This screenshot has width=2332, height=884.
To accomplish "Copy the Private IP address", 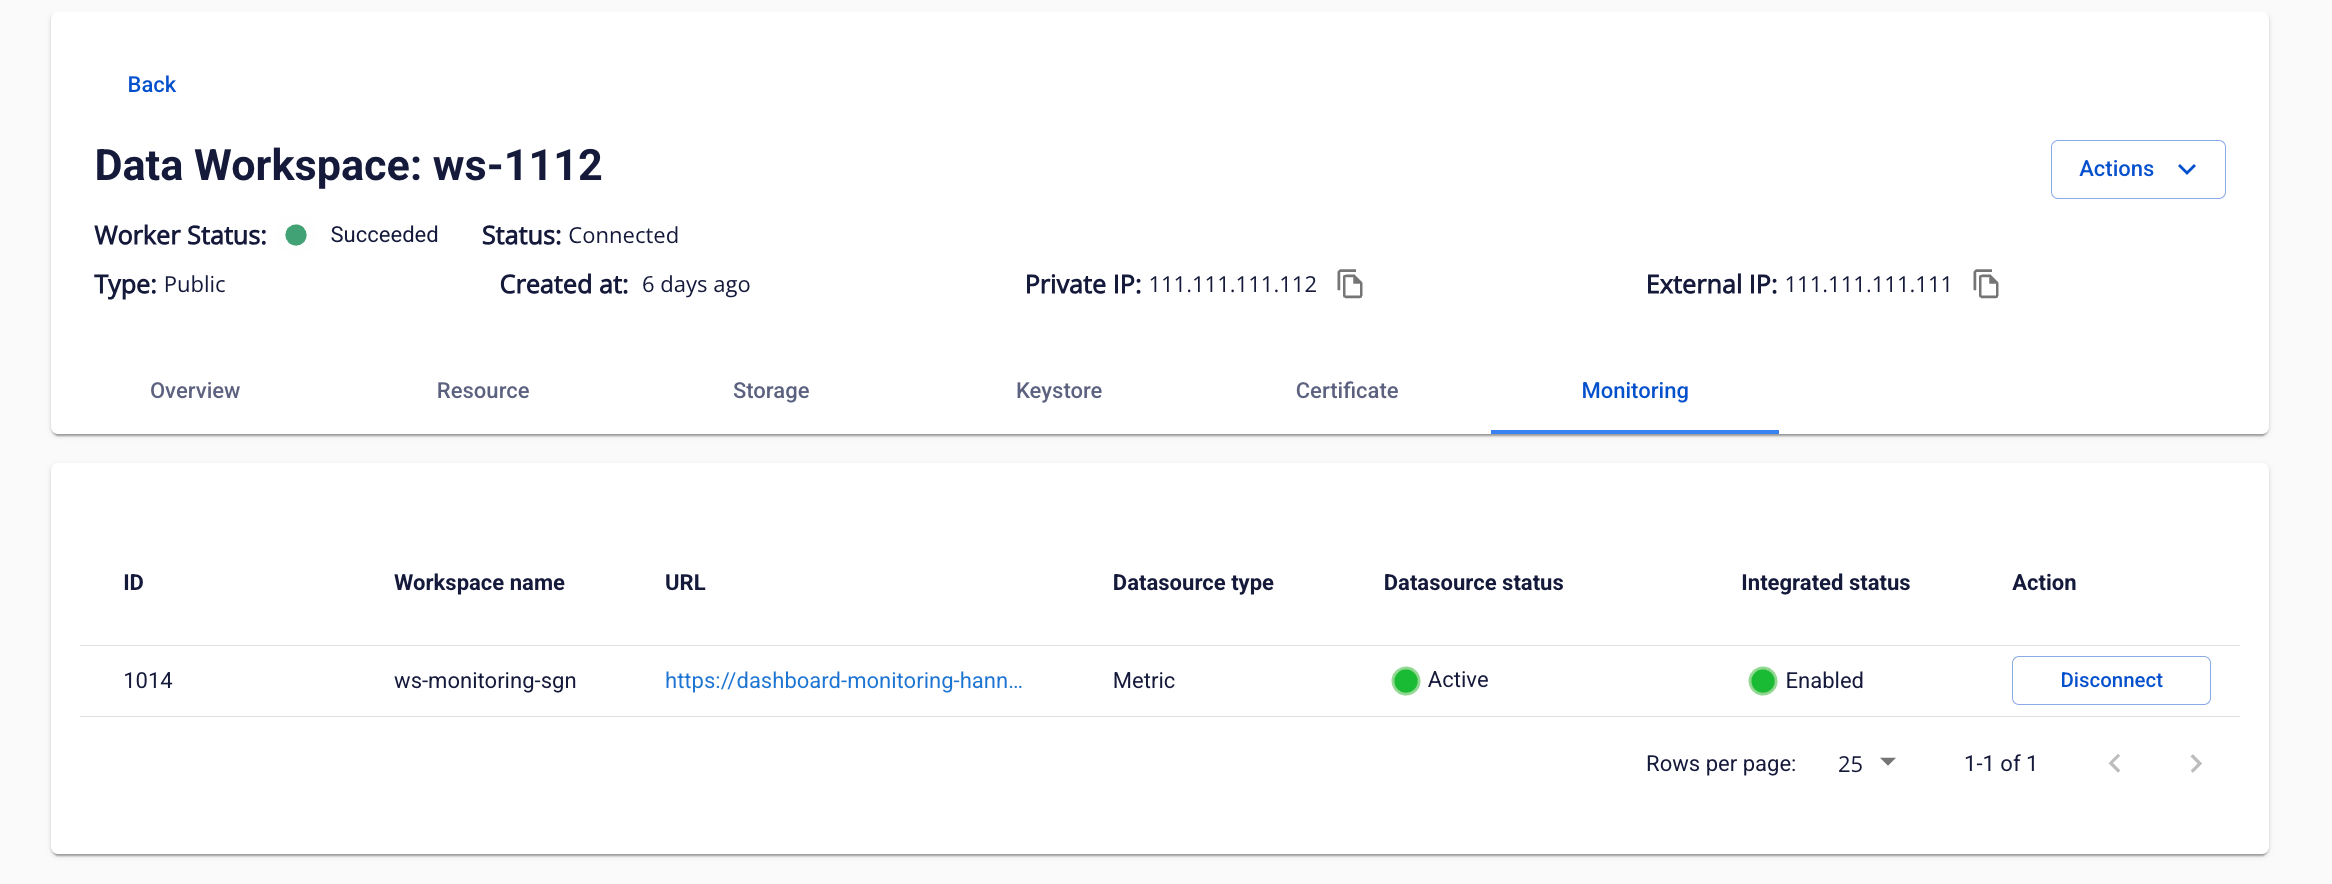I will tap(1350, 284).
